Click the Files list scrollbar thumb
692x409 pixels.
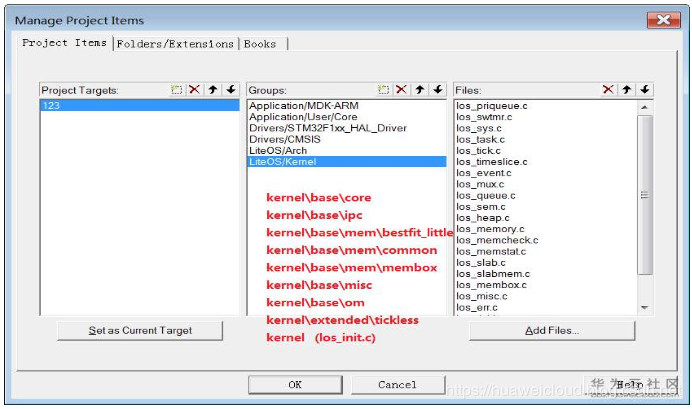[x=645, y=195]
